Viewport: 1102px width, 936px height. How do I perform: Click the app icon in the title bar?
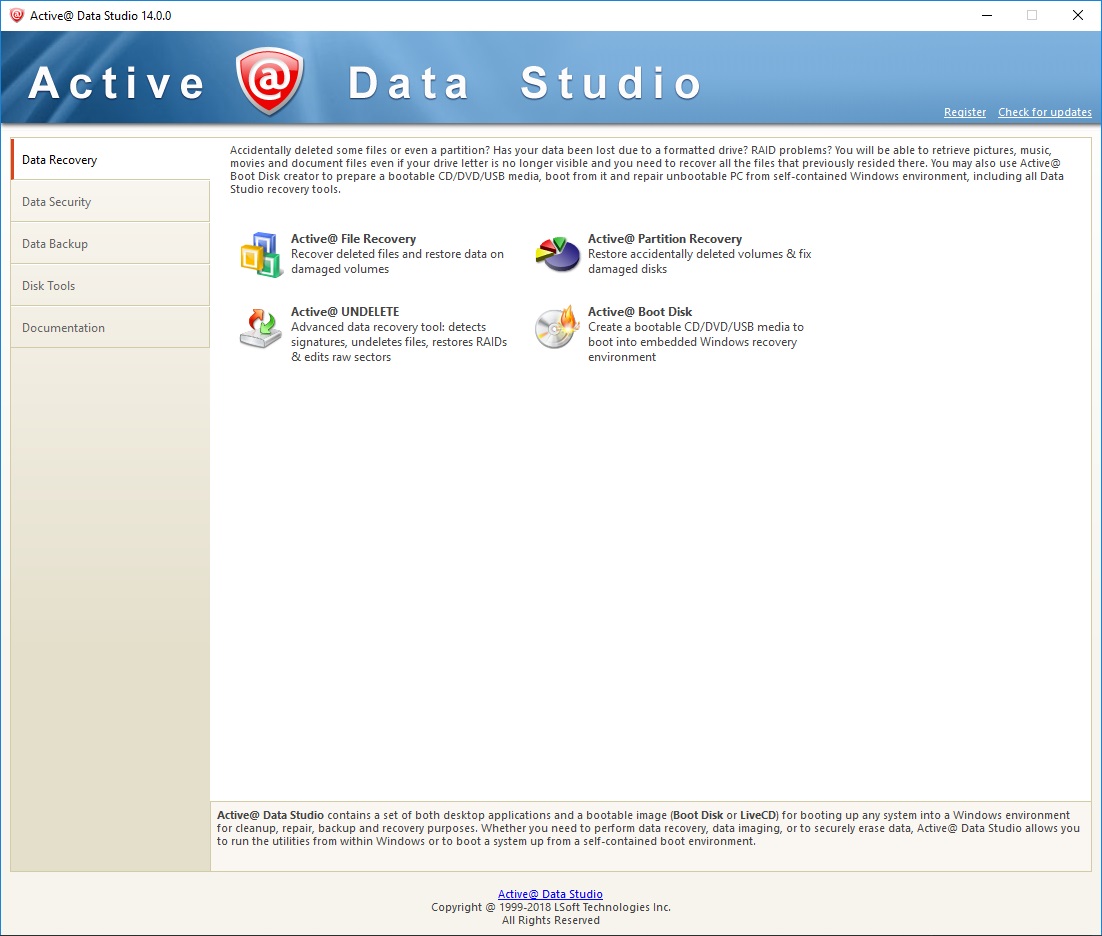point(16,15)
